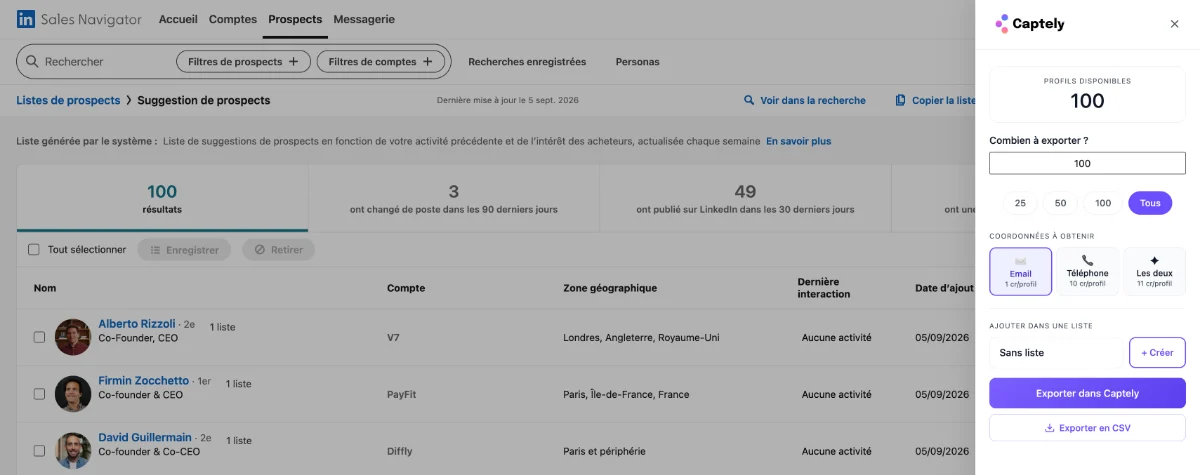Screen dimensions: 1200x475
Task: Check the Tout sélectionner checkbox
Action: (34, 249)
